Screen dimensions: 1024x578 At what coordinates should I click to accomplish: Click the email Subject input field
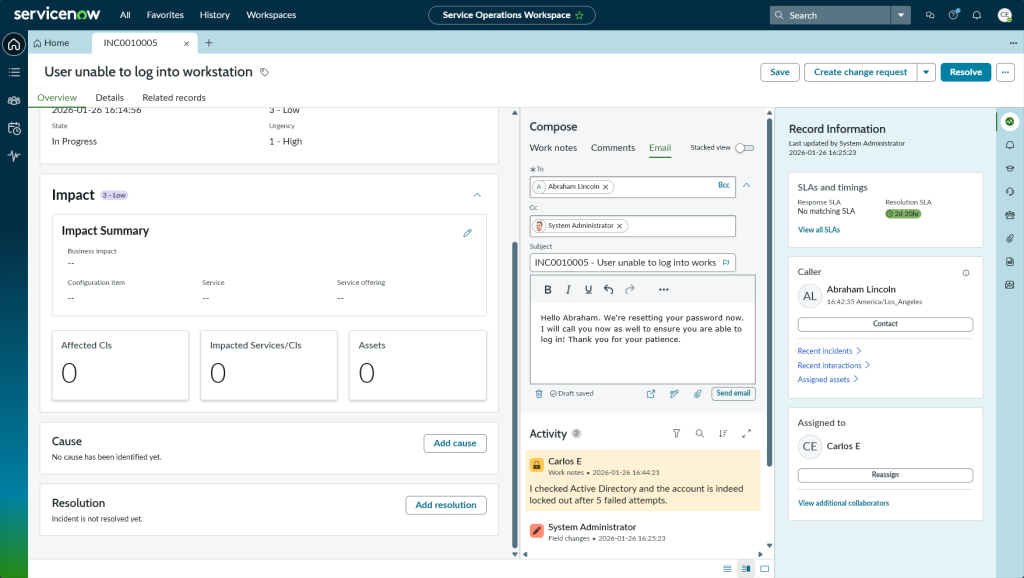[625, 263]
